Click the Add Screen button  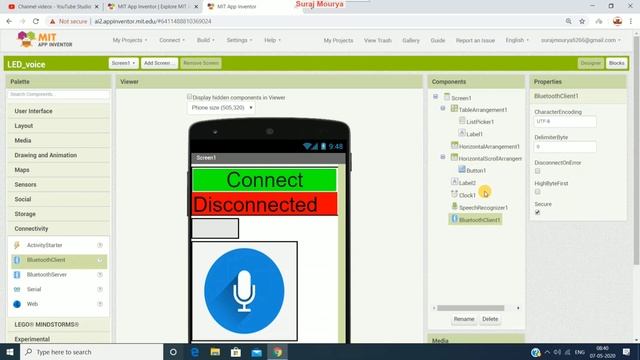point(159,63)
